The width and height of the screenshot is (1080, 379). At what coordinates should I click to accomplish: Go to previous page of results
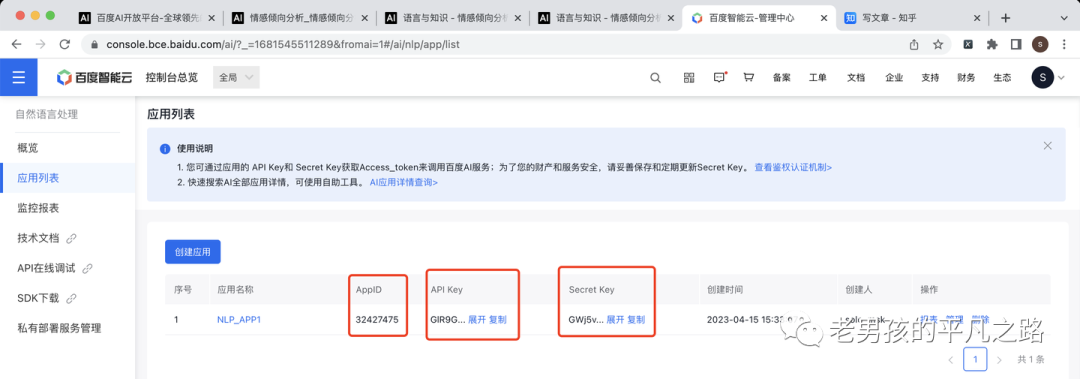951,359
